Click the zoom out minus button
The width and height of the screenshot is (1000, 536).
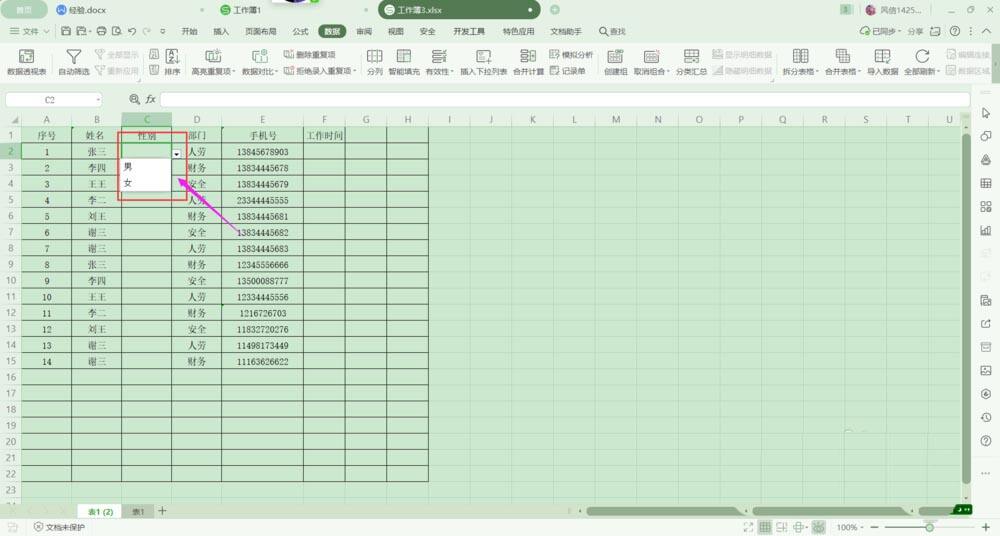click(874, 527)
